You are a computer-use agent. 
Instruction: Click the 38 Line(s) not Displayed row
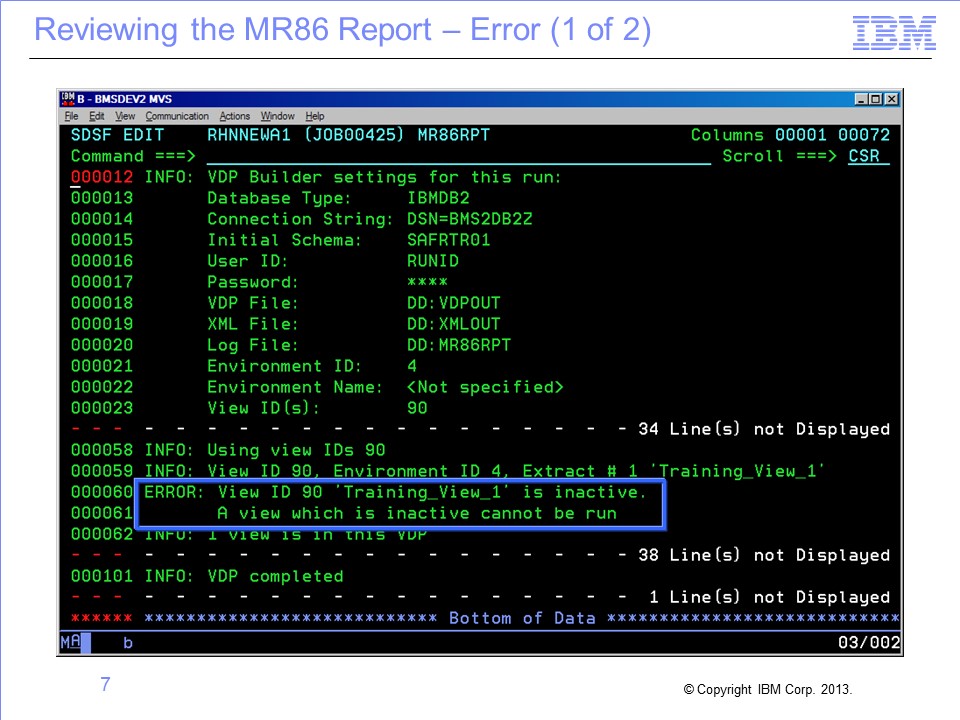[x=480, y=555]
